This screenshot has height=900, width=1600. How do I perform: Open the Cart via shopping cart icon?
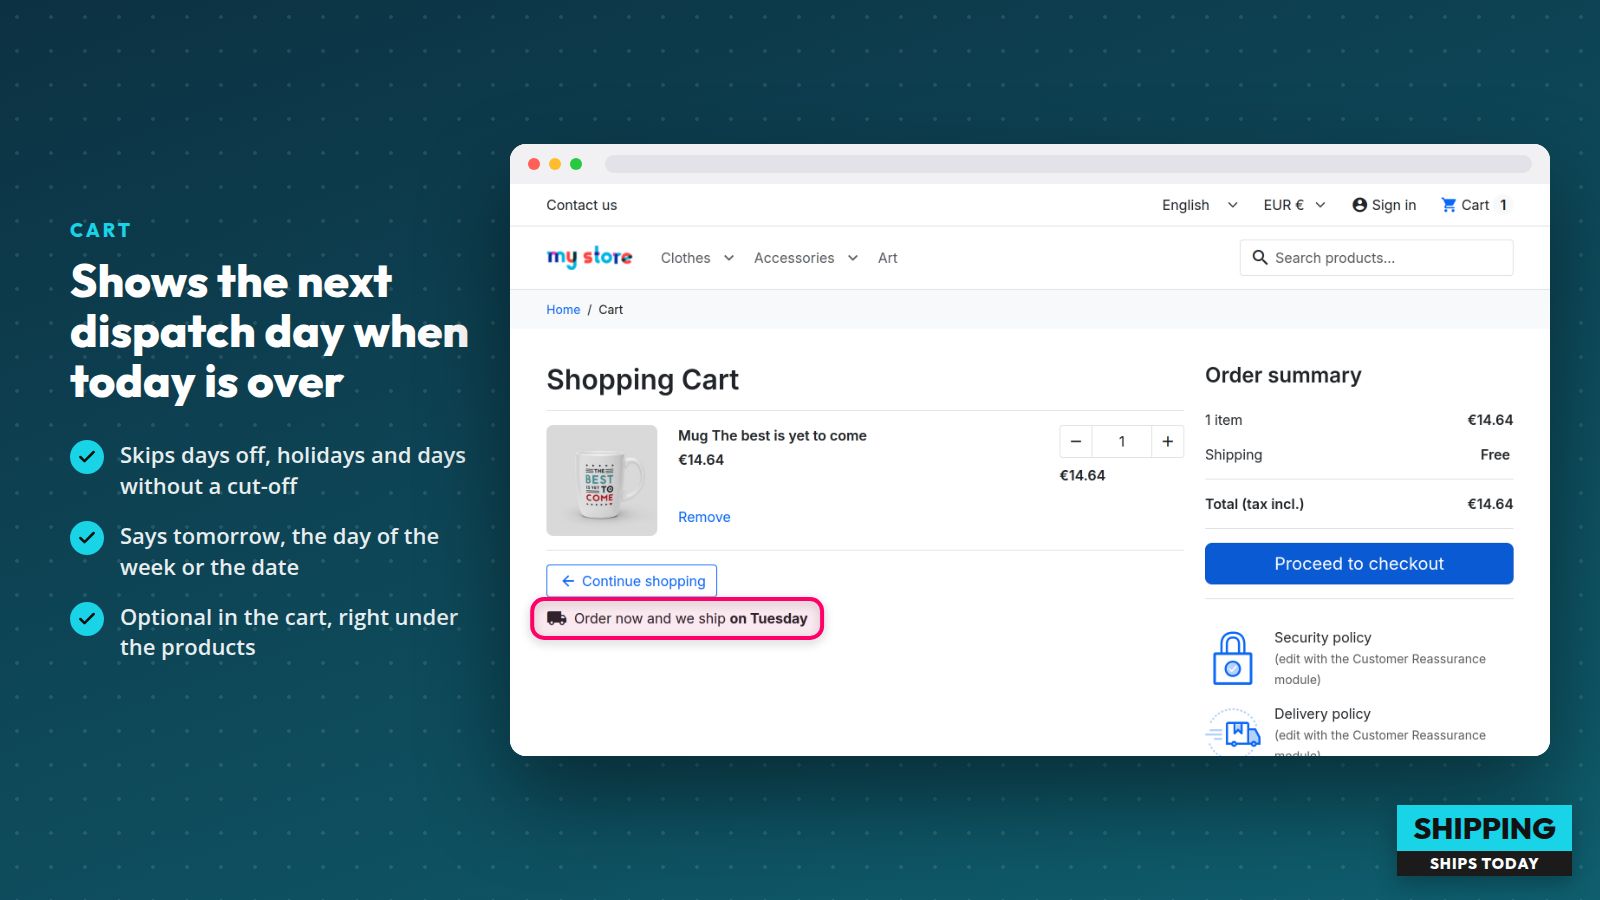pos(1448,205)
